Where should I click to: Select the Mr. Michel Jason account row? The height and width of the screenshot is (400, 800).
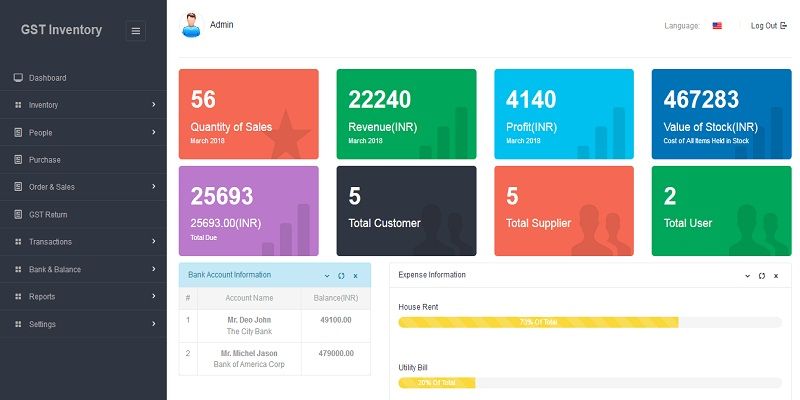coord(274,359)
